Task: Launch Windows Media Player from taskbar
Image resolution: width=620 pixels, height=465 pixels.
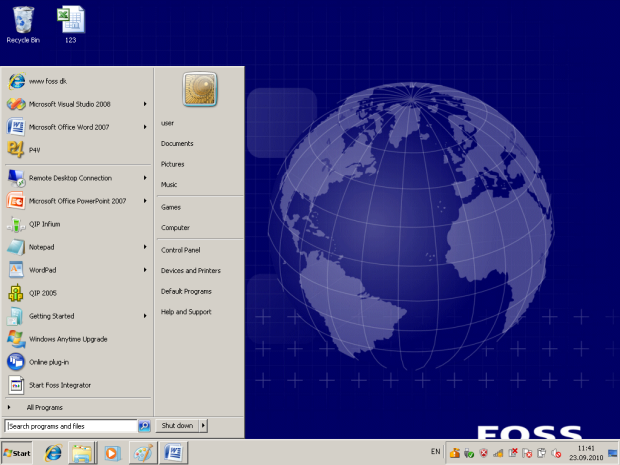Action: click(x=112, y=453)
